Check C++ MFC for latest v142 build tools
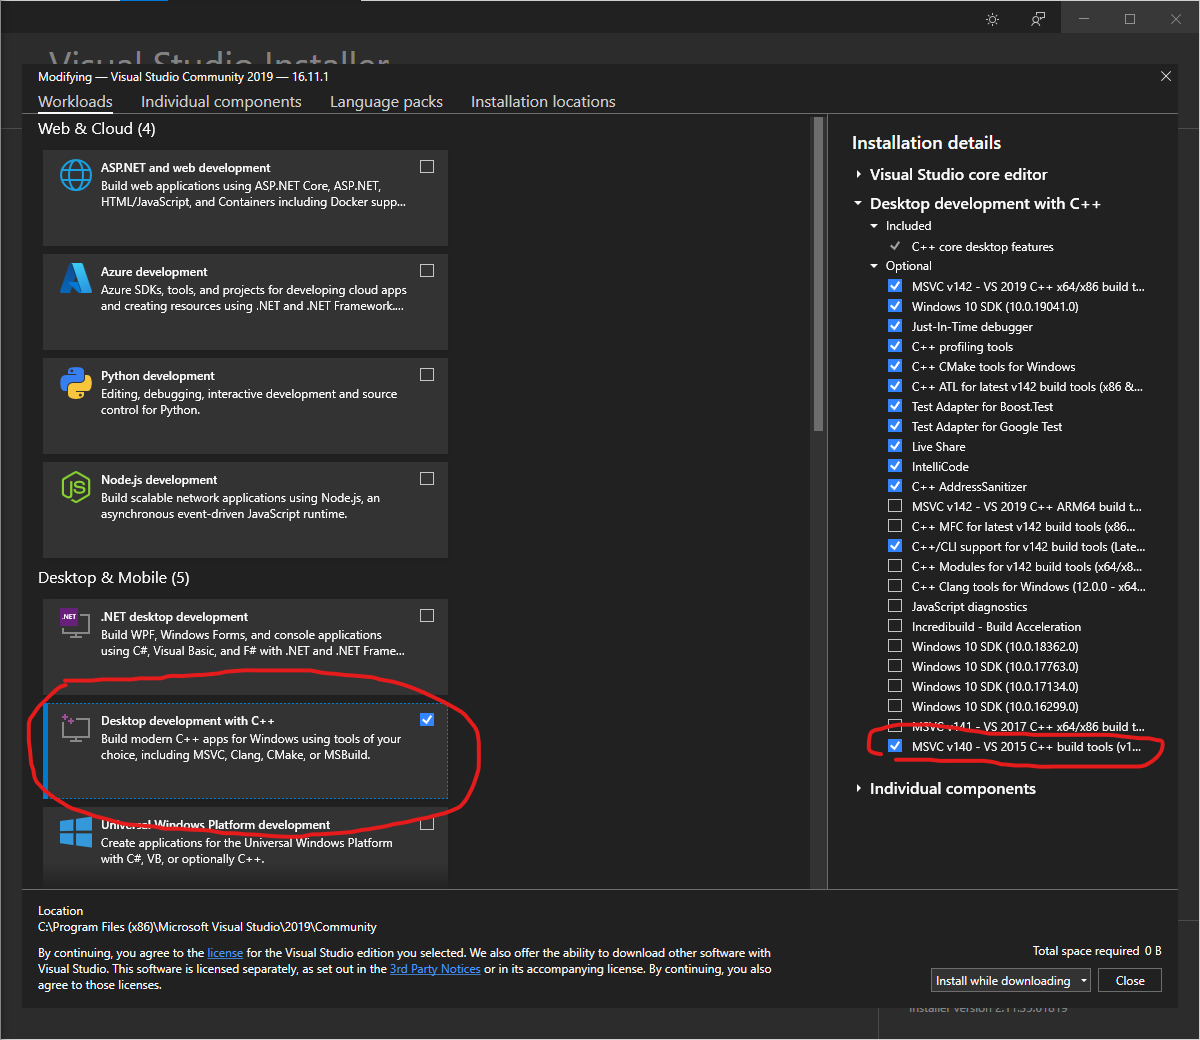Image resolution: width=1200 pixels, height=1040 pixels. tap(895, 526)
